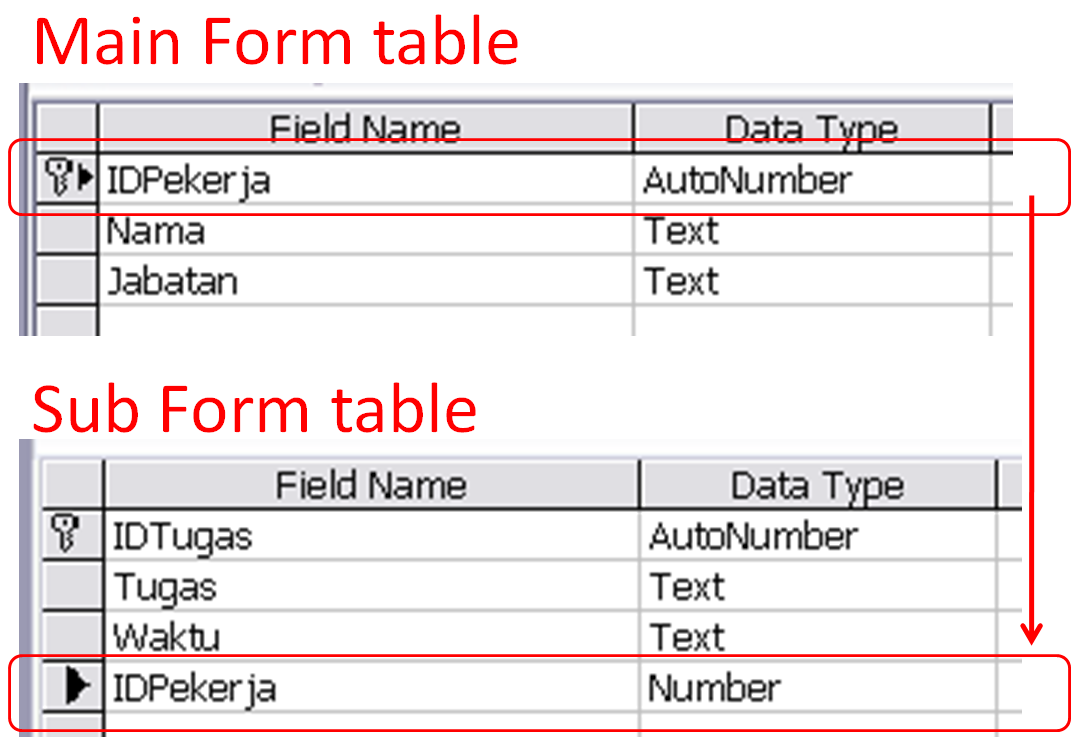Click the blank row selector beside Nama
Image resolution: width=1081 pixels, height=743 pixels.
coord(60,231)
